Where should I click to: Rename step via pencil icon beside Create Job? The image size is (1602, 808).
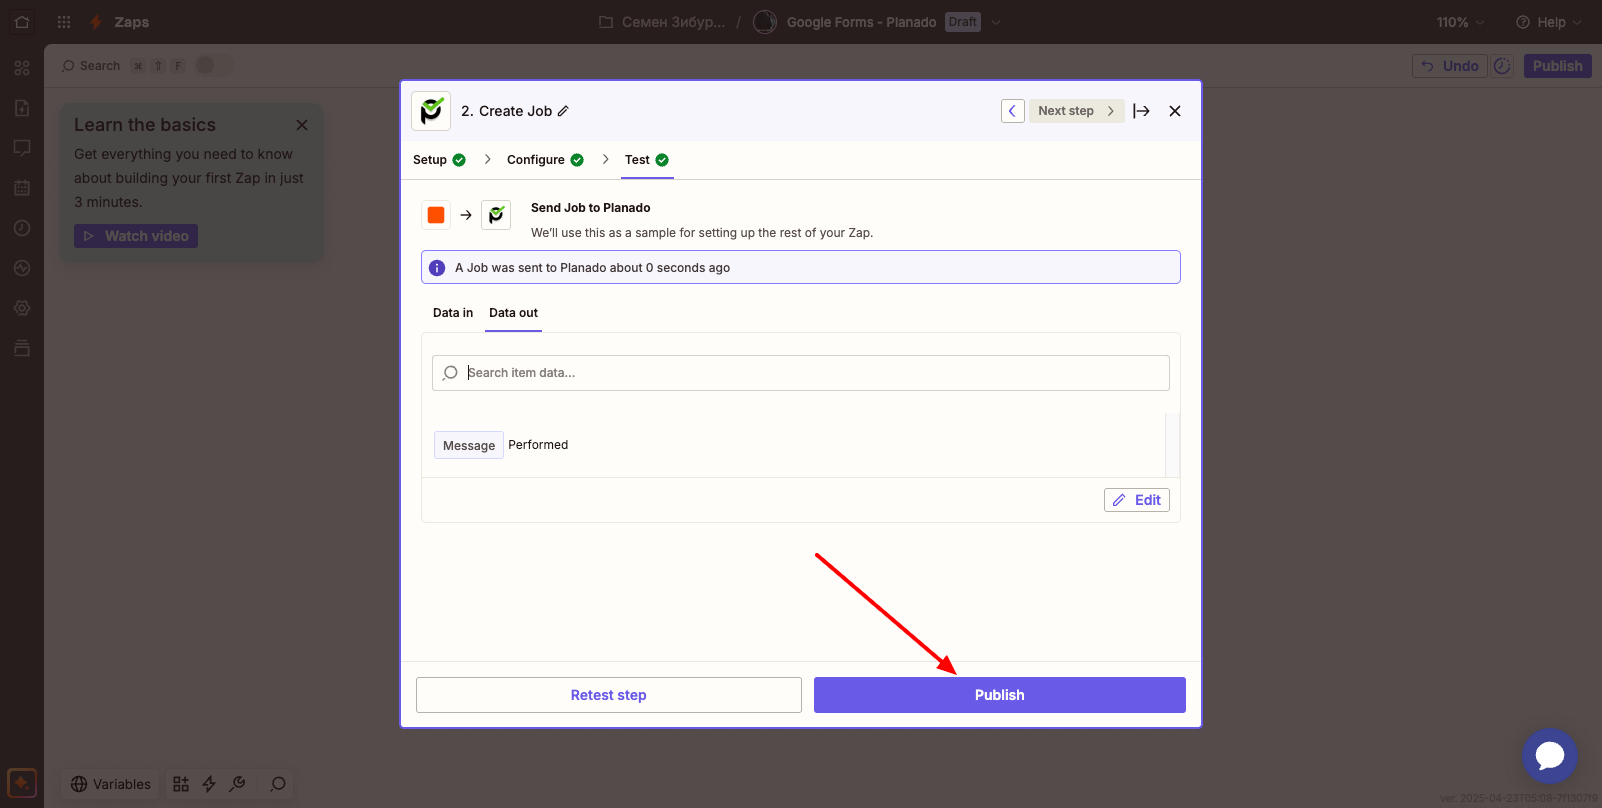(563, 111)
